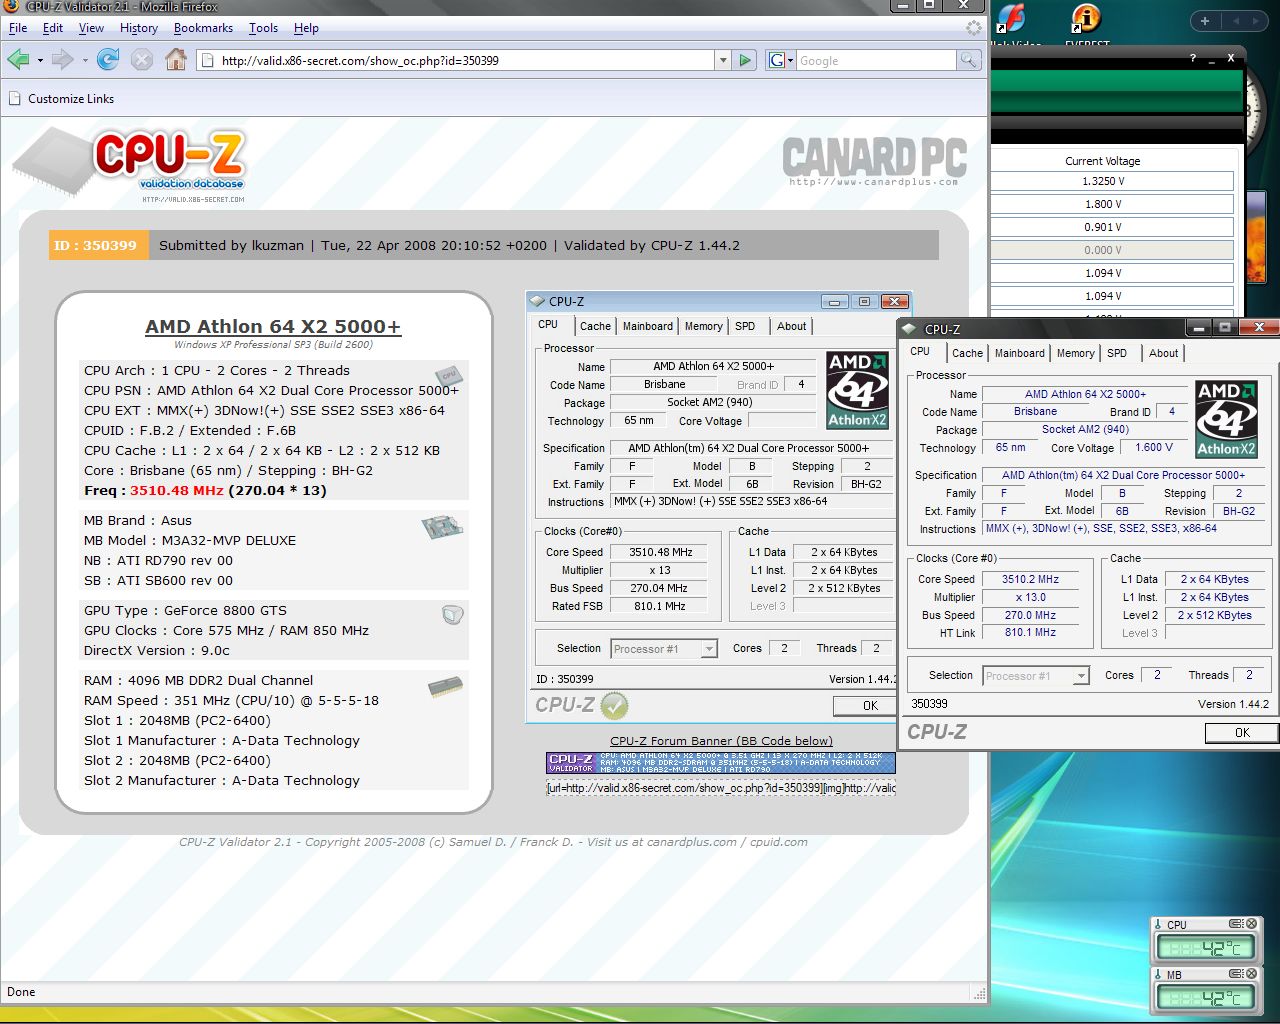Open the Tools menu

pyautogui.click(x=263, y=28)
